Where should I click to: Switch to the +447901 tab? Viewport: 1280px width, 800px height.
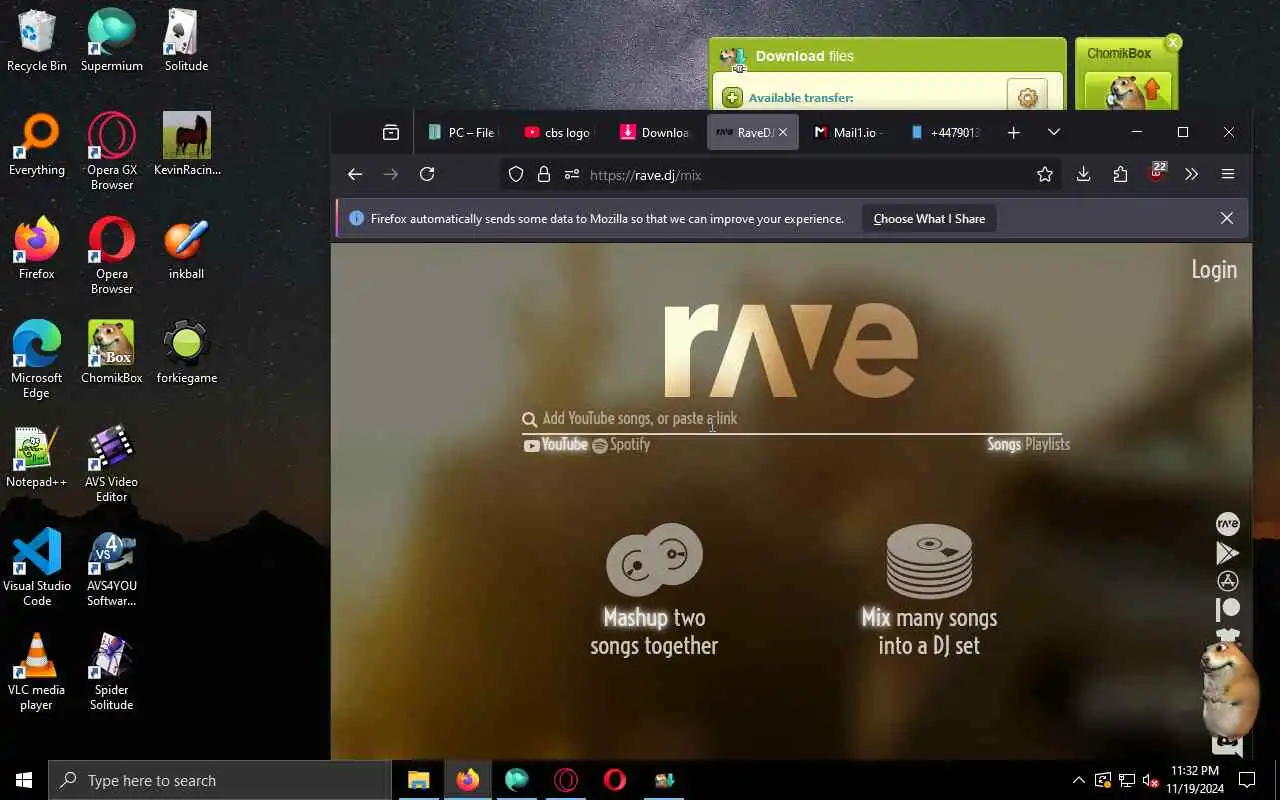click(x=946, y=132)
